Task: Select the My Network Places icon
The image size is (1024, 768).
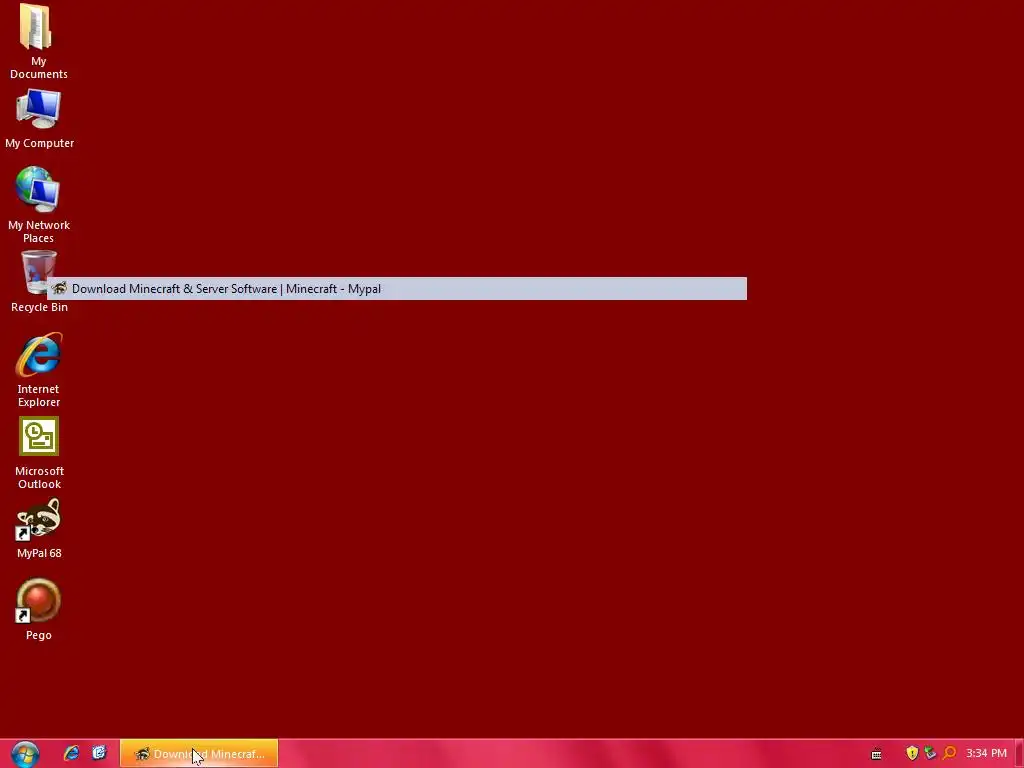Action: (38, 189)
